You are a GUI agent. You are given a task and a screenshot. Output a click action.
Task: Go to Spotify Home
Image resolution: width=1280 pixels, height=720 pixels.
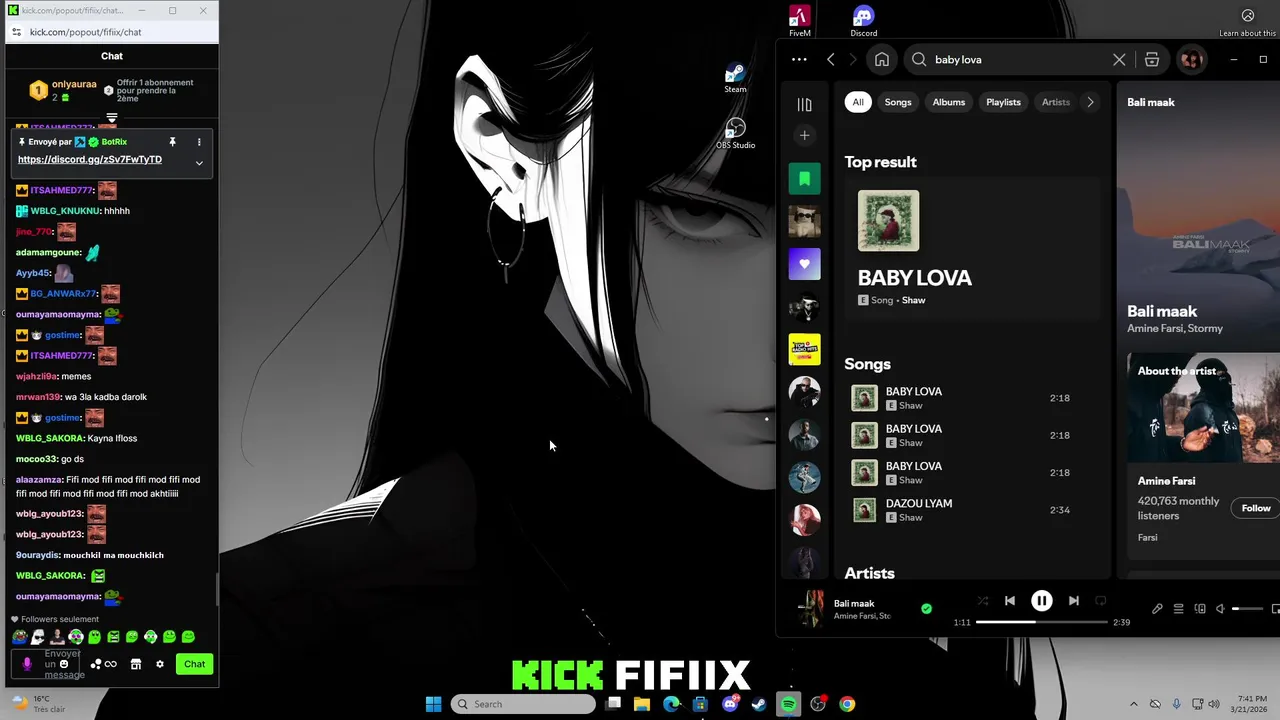(x=881, y=60)
